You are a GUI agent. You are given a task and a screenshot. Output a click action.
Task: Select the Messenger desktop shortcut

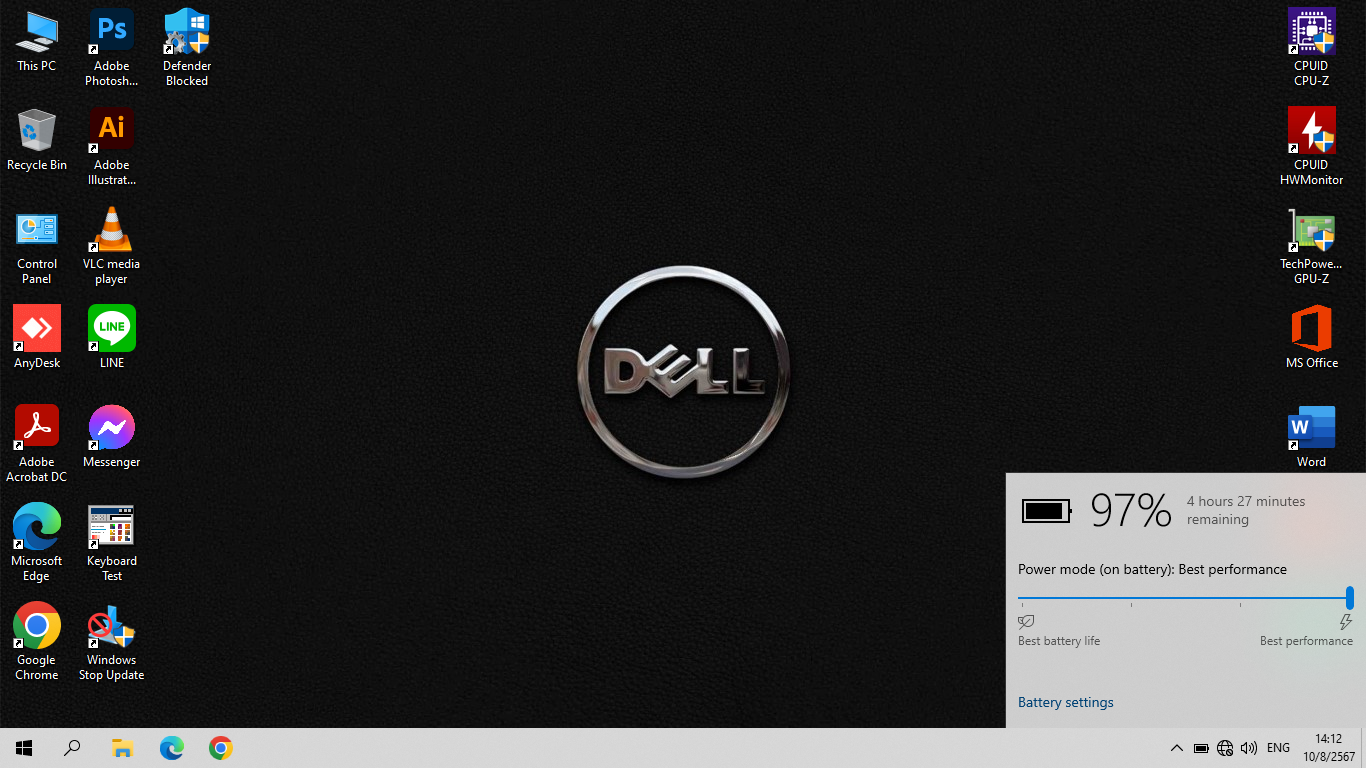click(112, 437)
